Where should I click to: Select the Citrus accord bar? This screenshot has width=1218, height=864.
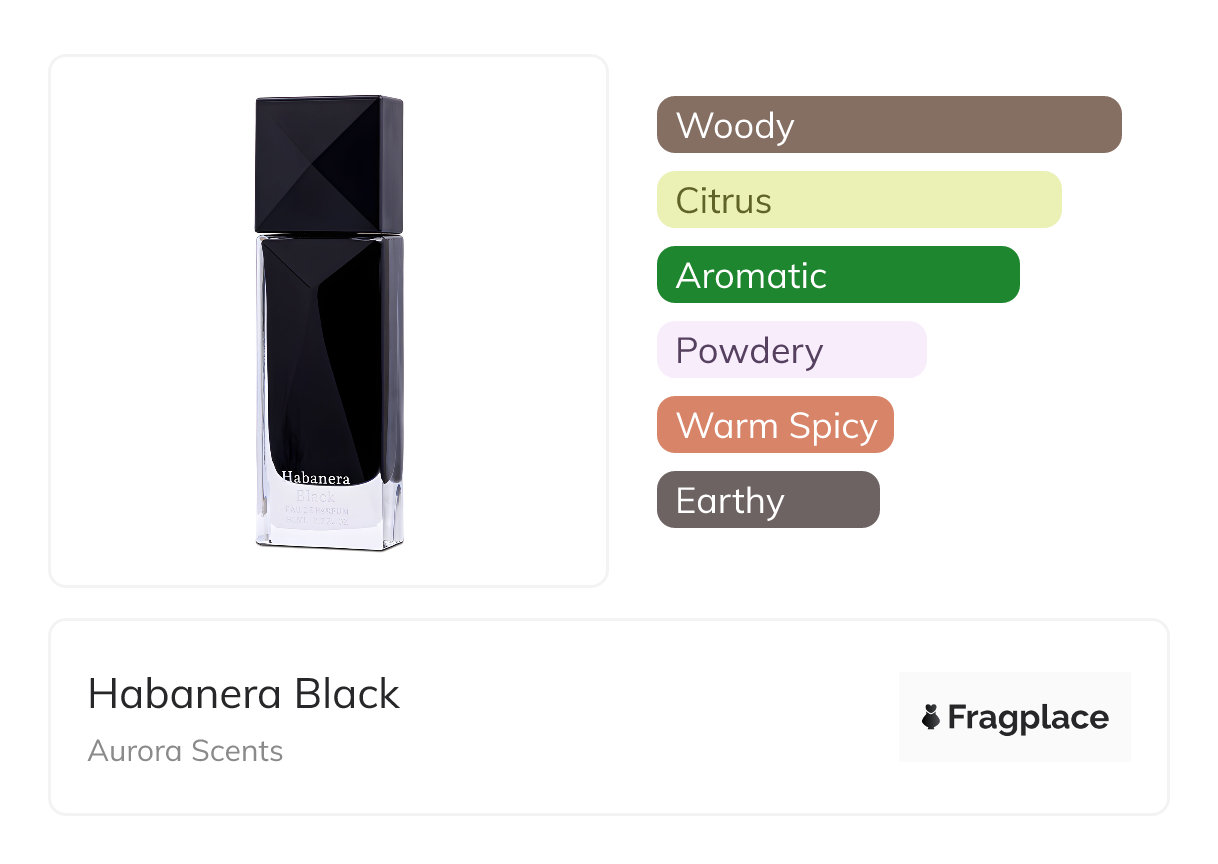click(858, 200)
